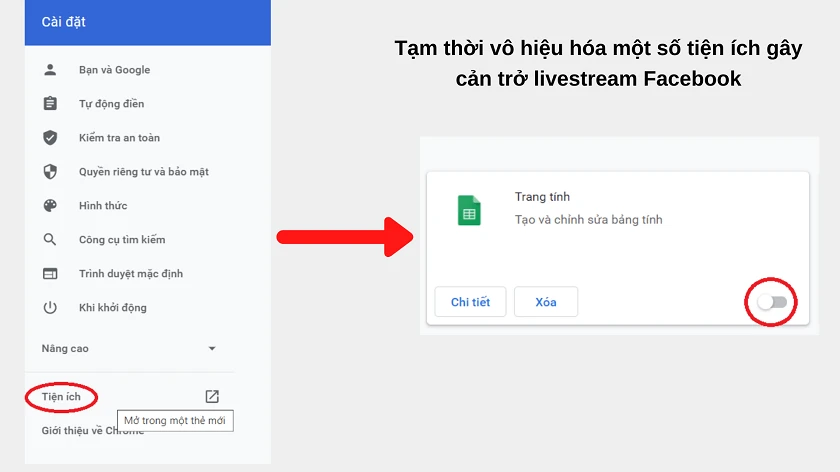Toggle the Trang tính extension switch

772,302
